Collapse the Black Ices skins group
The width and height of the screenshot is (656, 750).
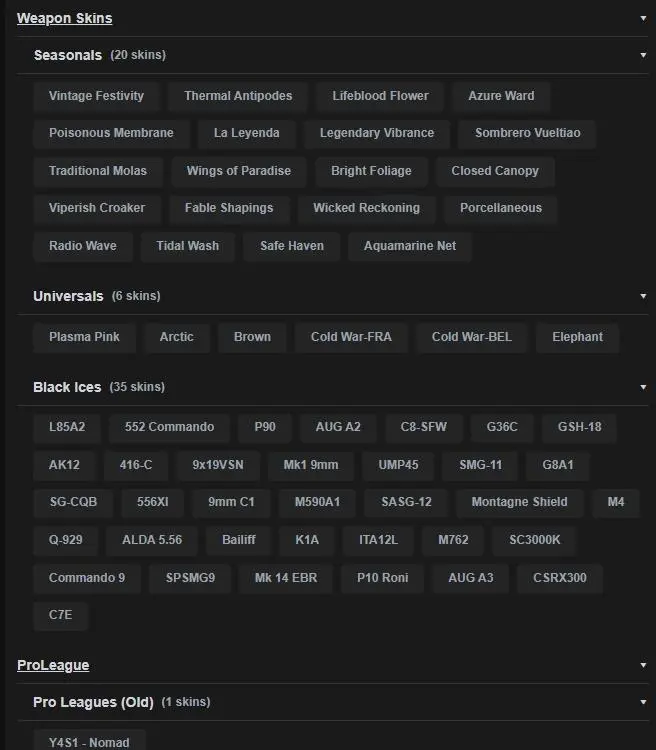click(643, 387)
